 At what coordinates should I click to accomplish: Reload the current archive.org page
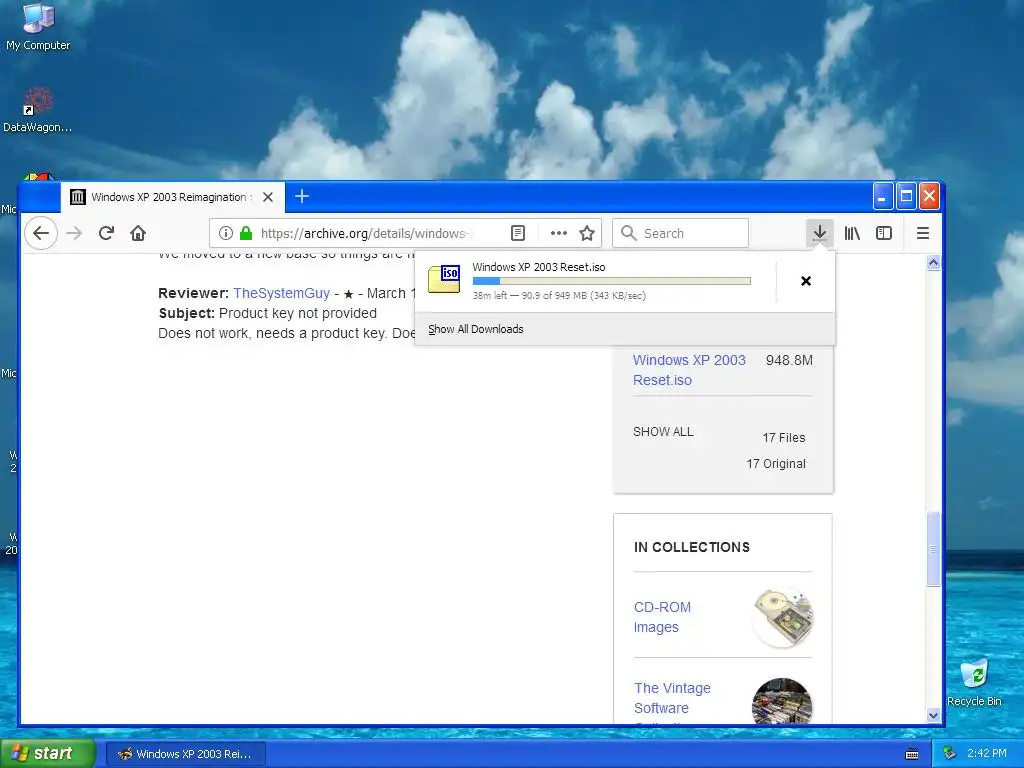click(106, 233)
